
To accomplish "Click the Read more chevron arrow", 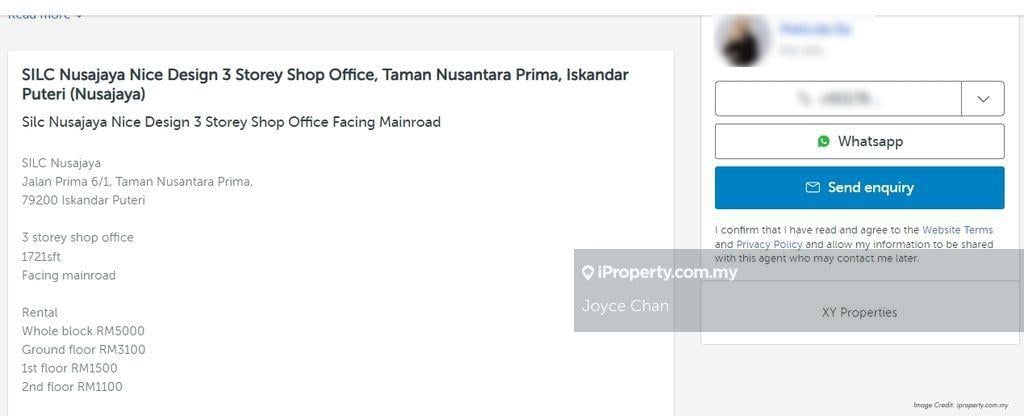I will pos(79,14).
